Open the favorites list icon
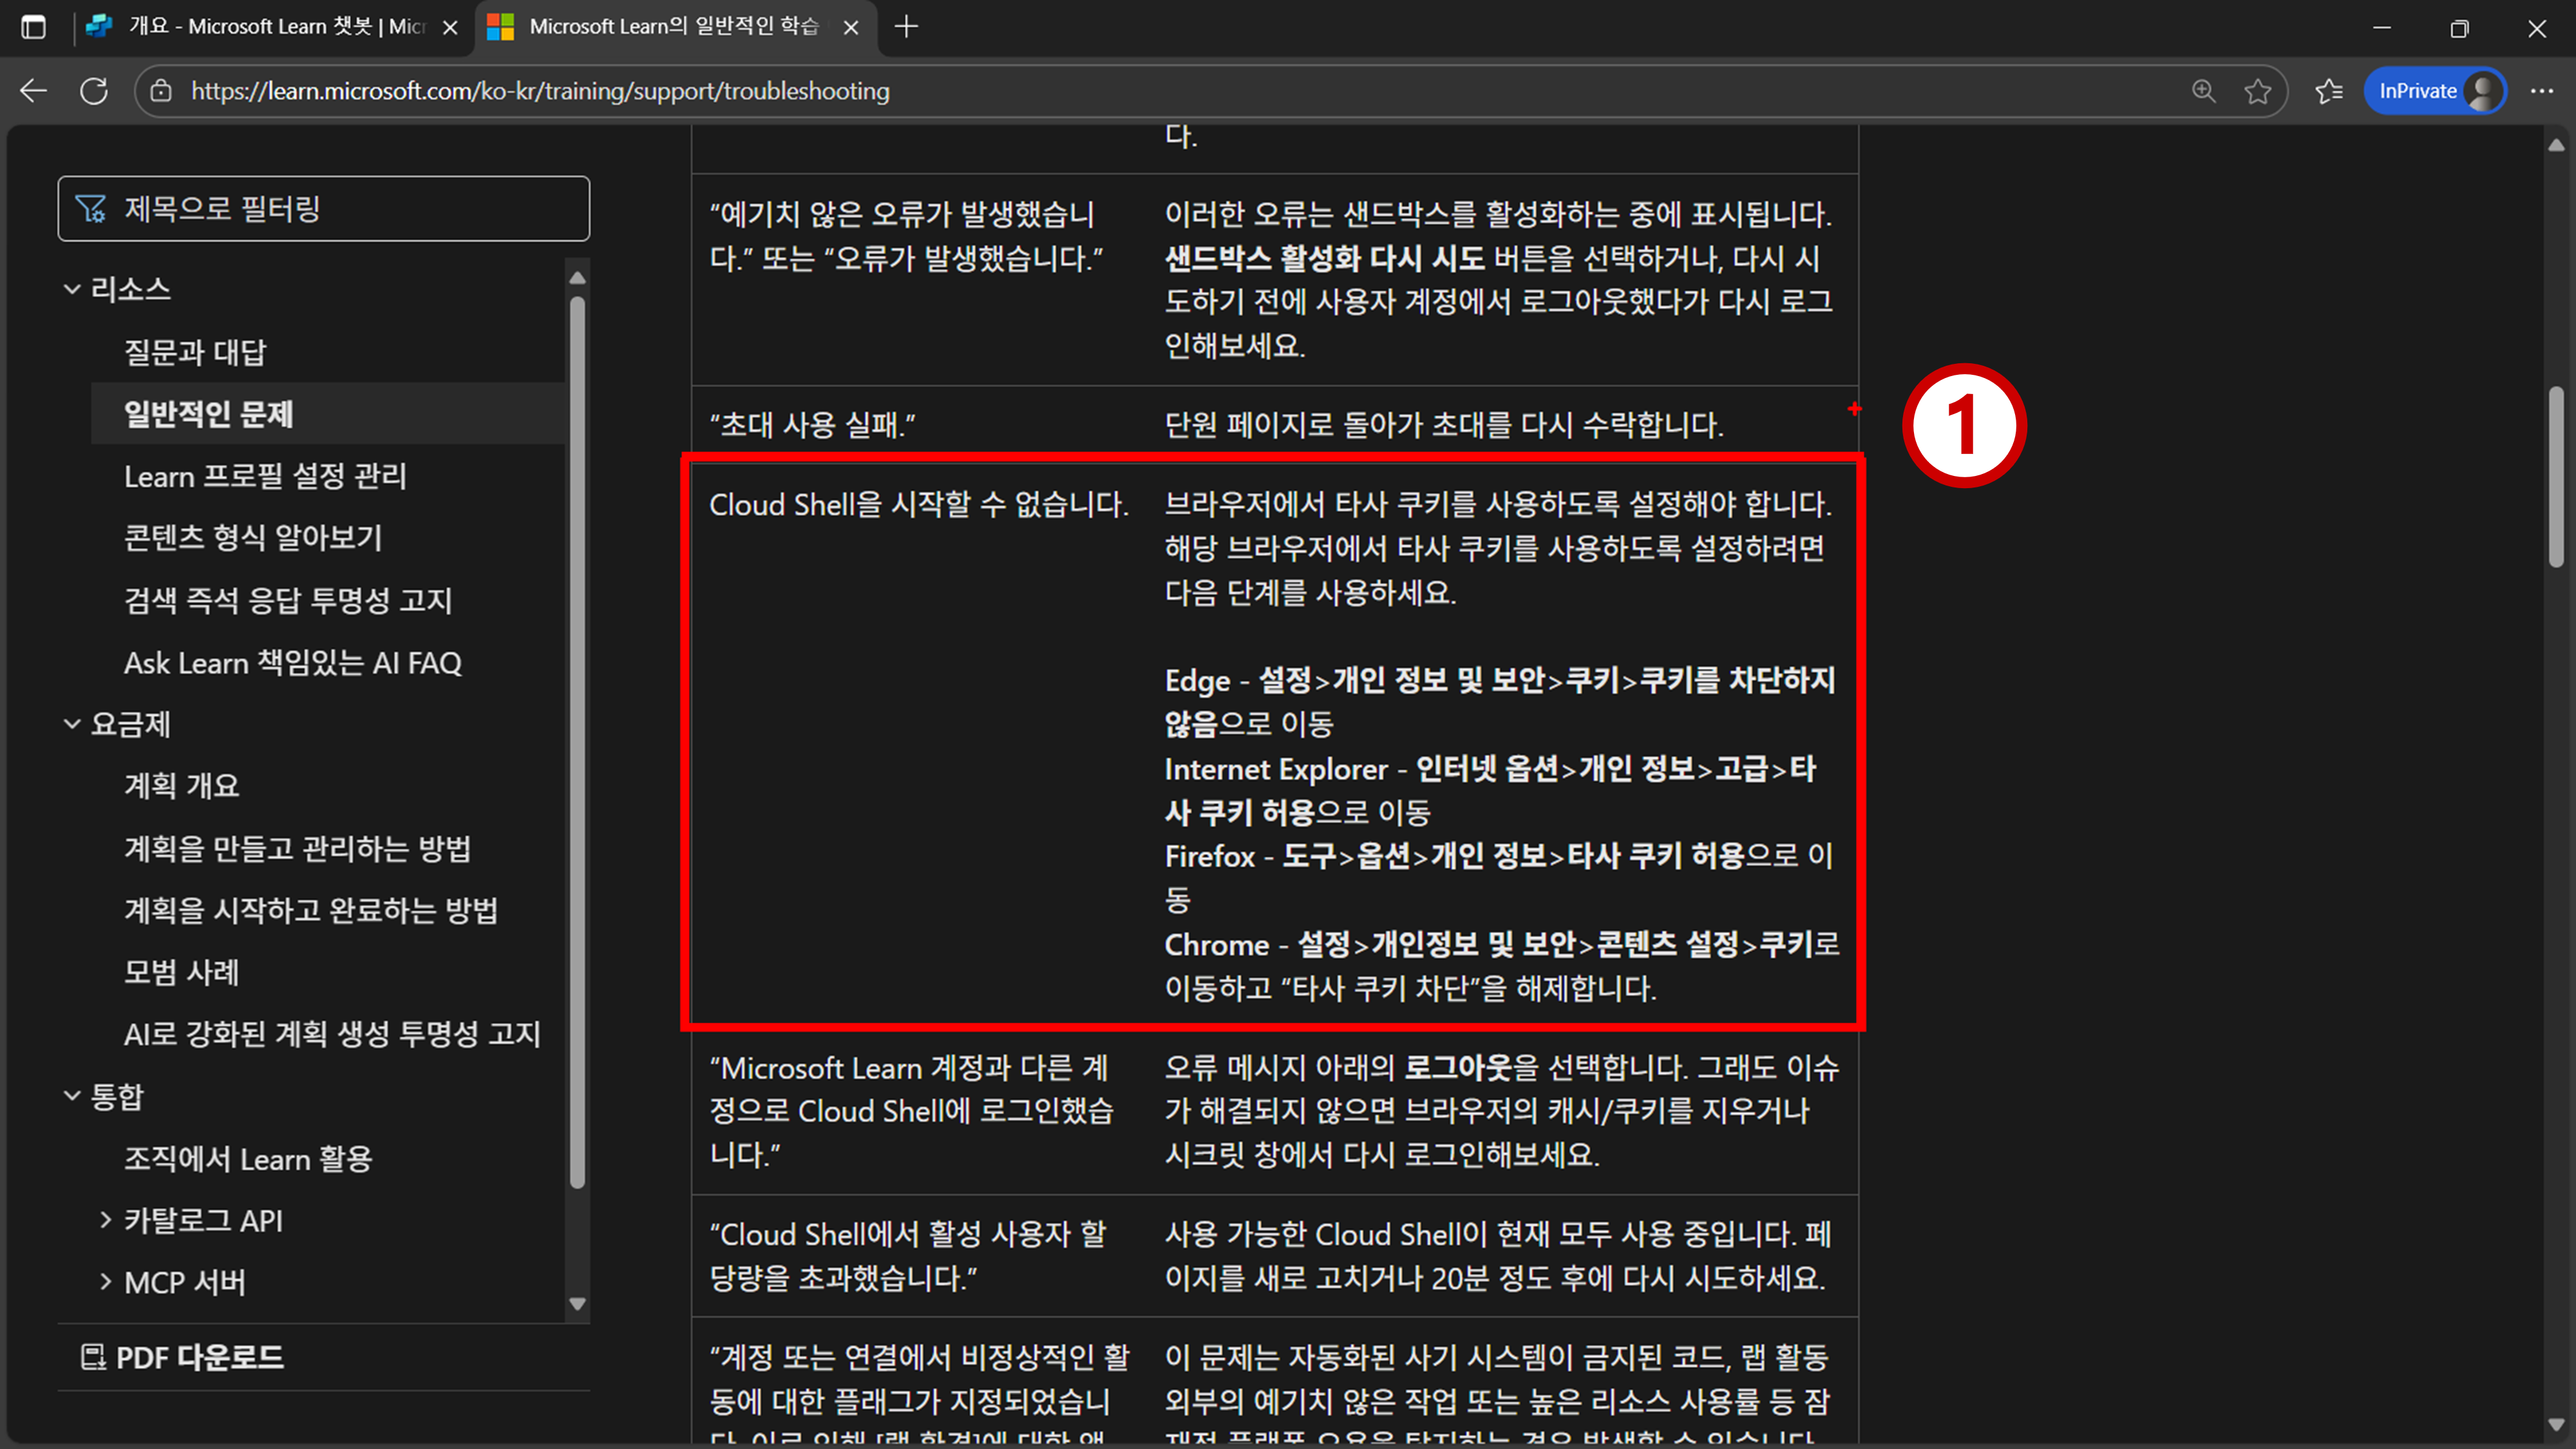2576x1449 pixels. 2328,91
